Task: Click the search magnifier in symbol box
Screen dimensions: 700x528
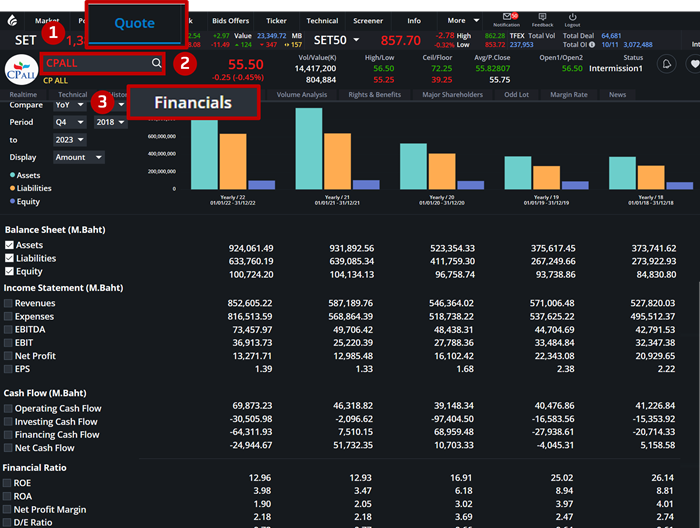Action: pos(156,63)
